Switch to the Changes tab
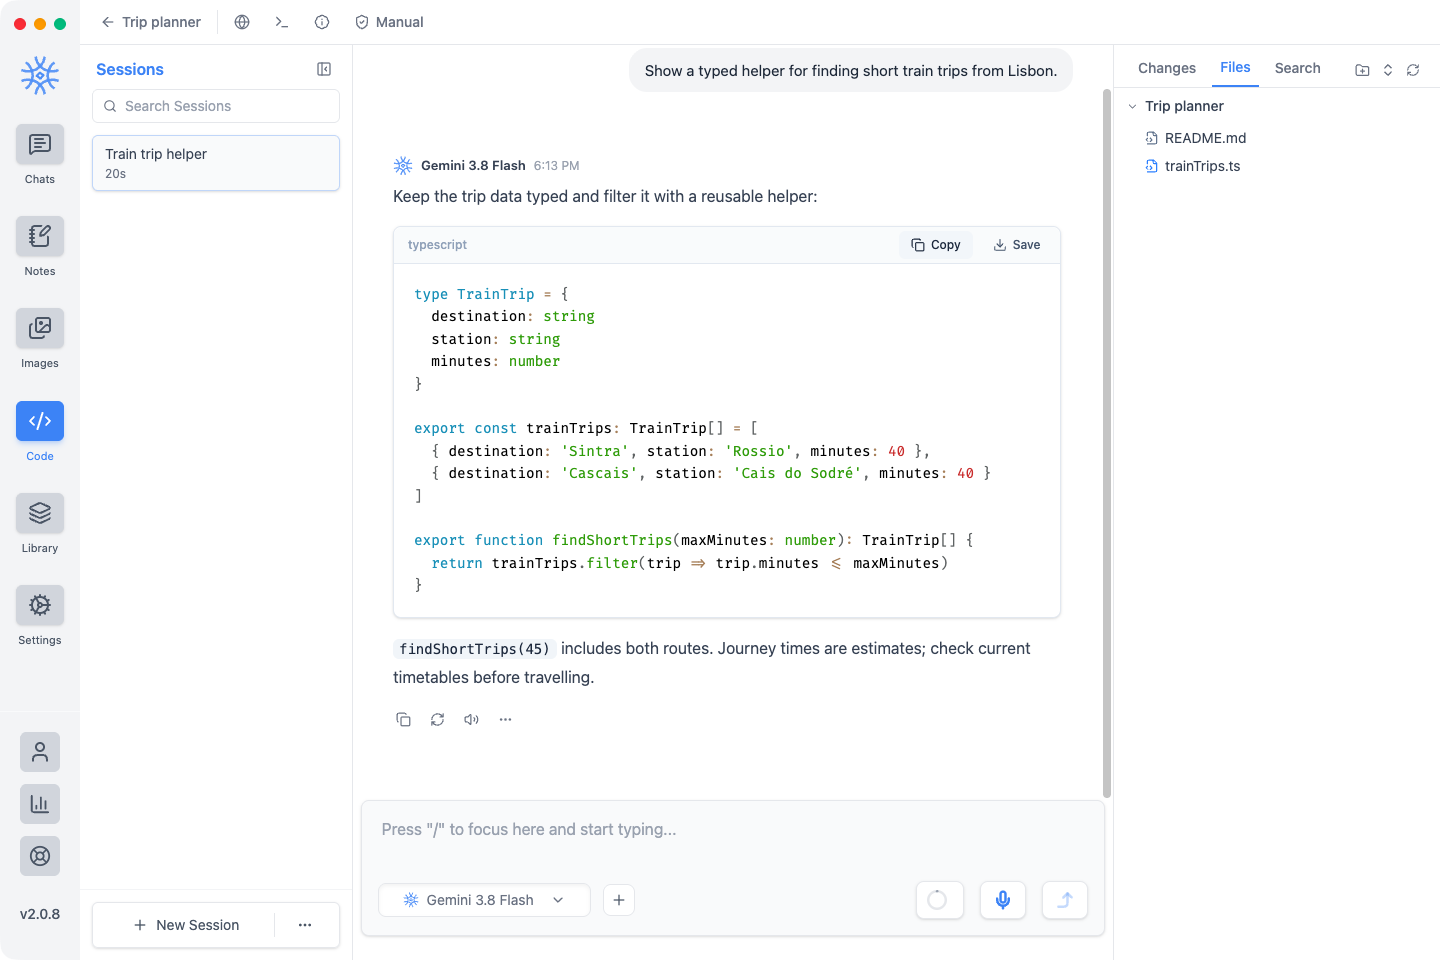 (x=1167, y=68)
